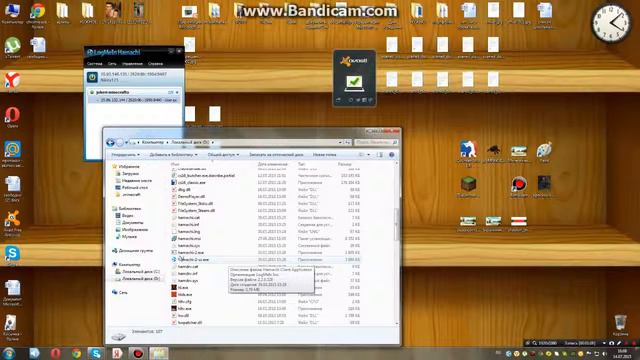Click the Avast status checkmark widget
The height and width of the screenshot is (360, 640).
tap(354, 83)
